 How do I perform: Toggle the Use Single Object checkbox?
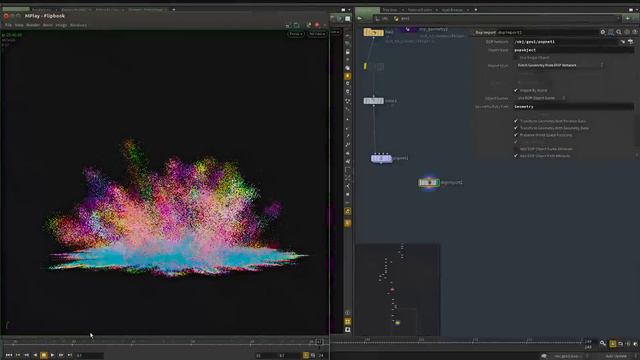[516, 58]
